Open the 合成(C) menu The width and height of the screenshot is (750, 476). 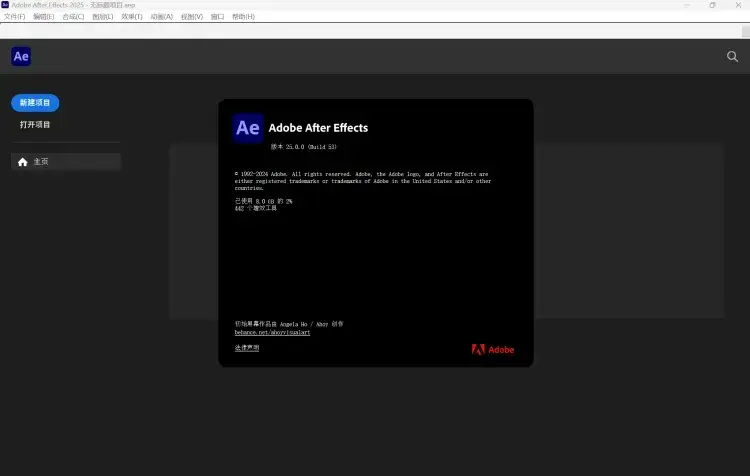tap(73, 17)
